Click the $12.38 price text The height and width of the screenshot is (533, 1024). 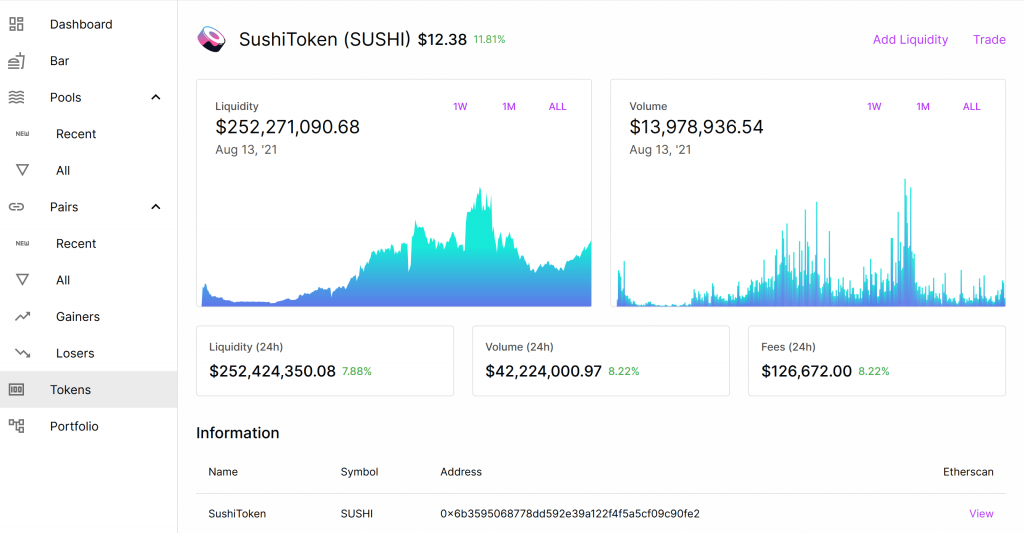point(442,40)
